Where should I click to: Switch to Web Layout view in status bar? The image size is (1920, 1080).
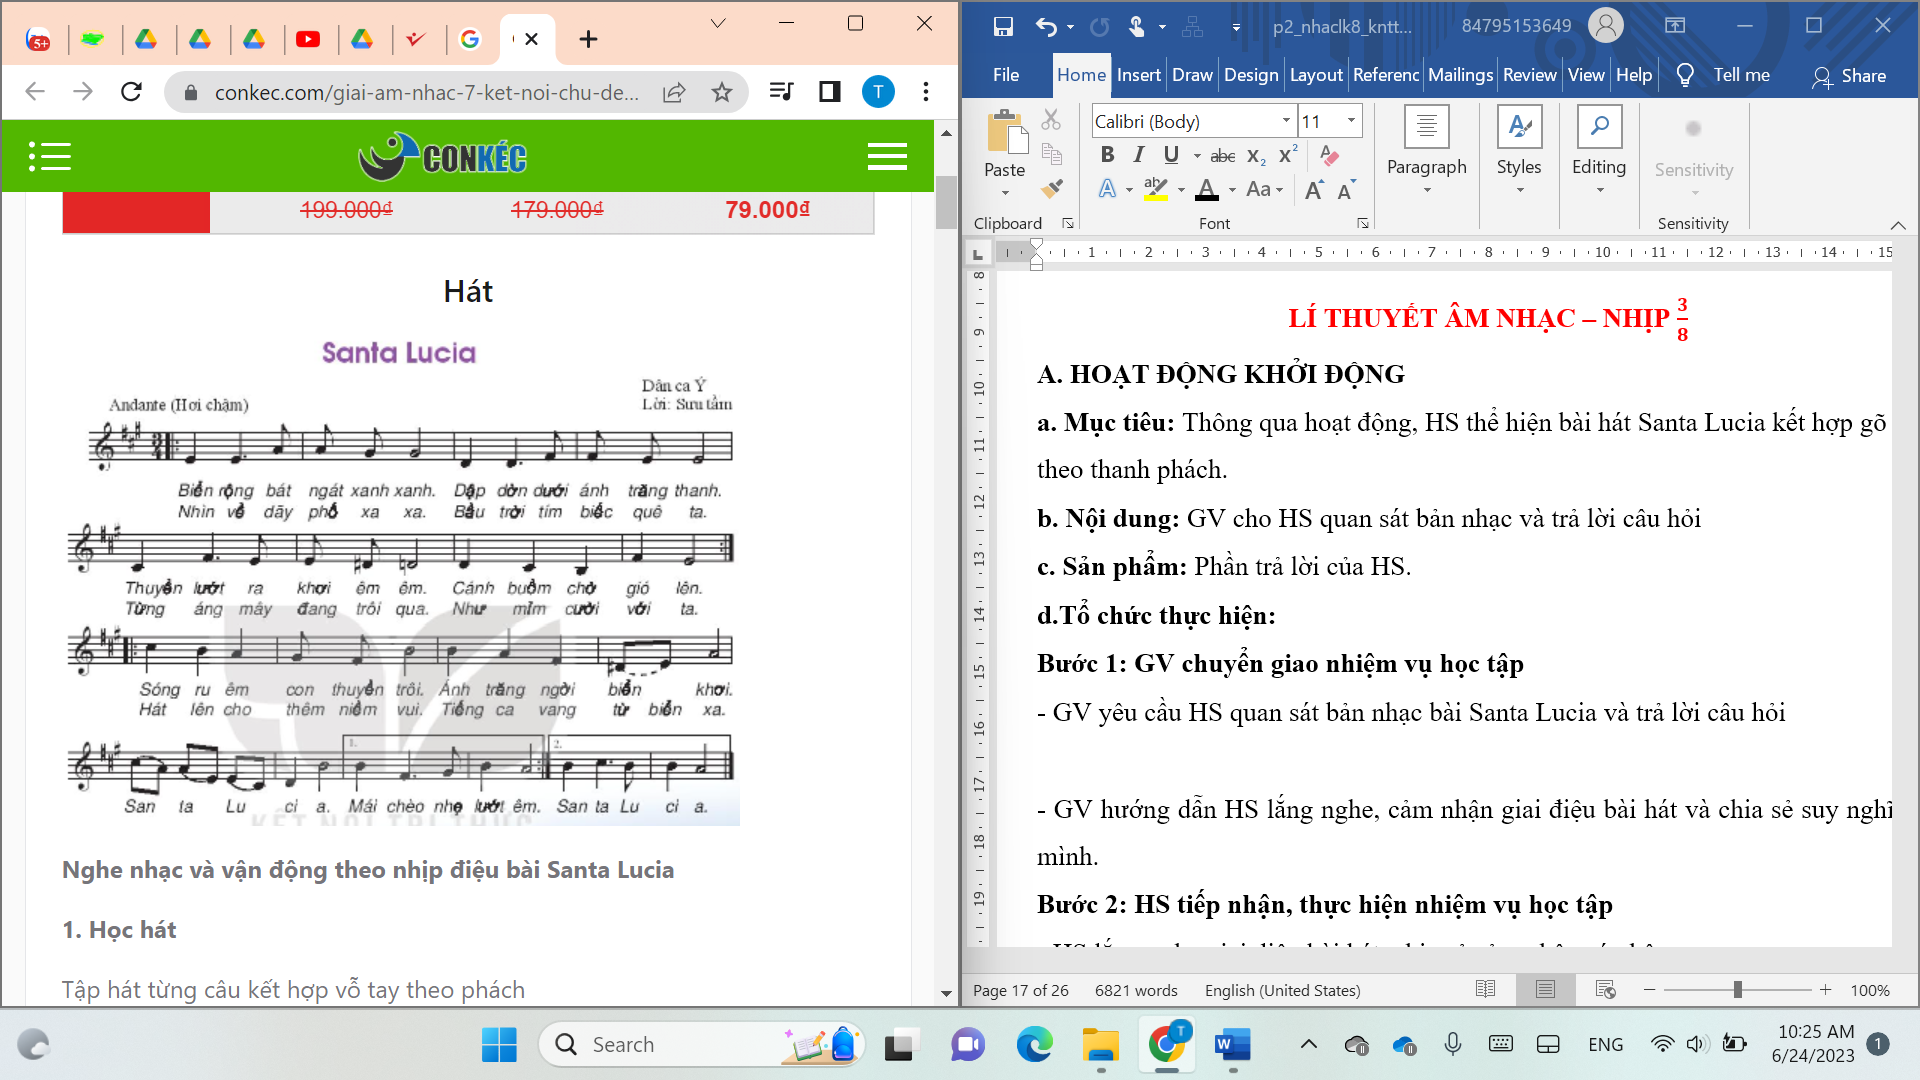coord(1606,990)
